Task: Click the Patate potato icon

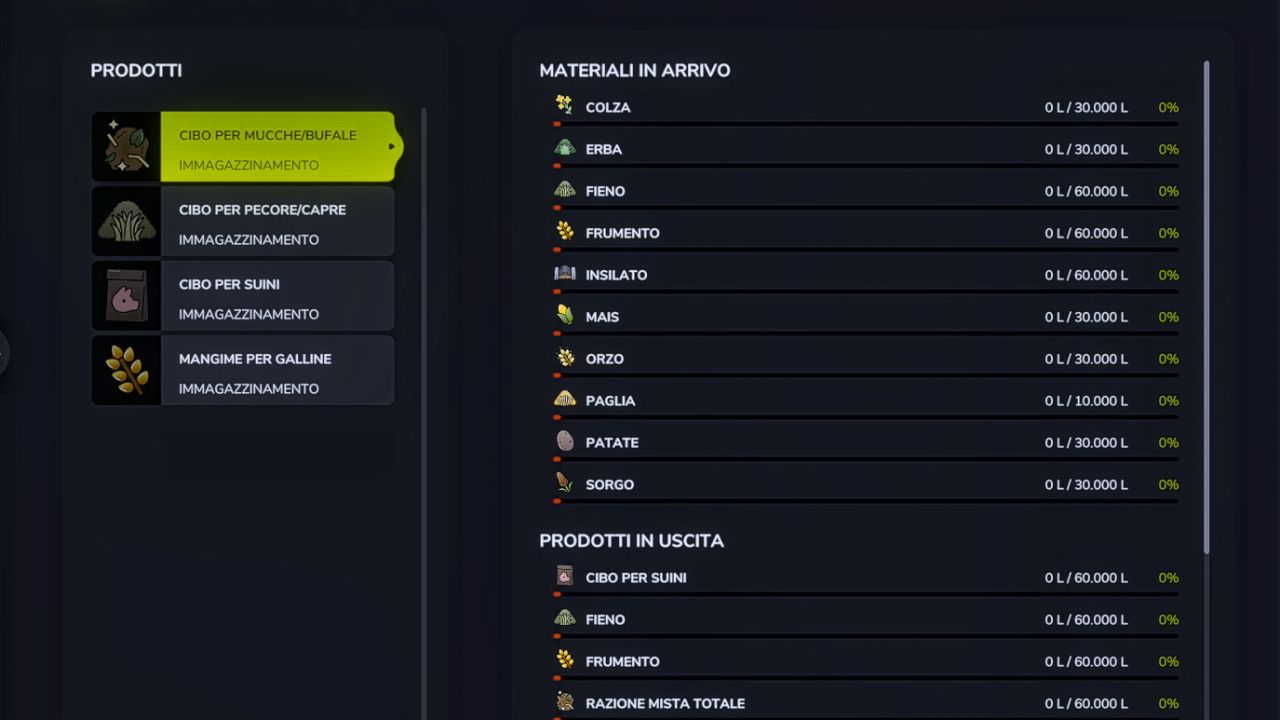Action: click(565, 442)
